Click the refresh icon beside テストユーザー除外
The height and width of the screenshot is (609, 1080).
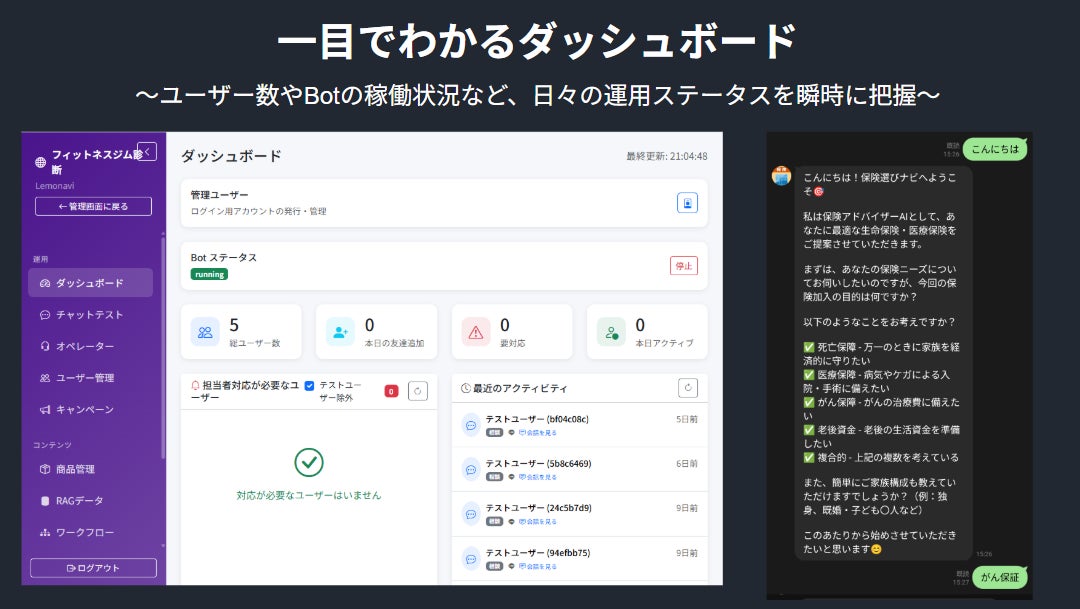click(418, 389)
